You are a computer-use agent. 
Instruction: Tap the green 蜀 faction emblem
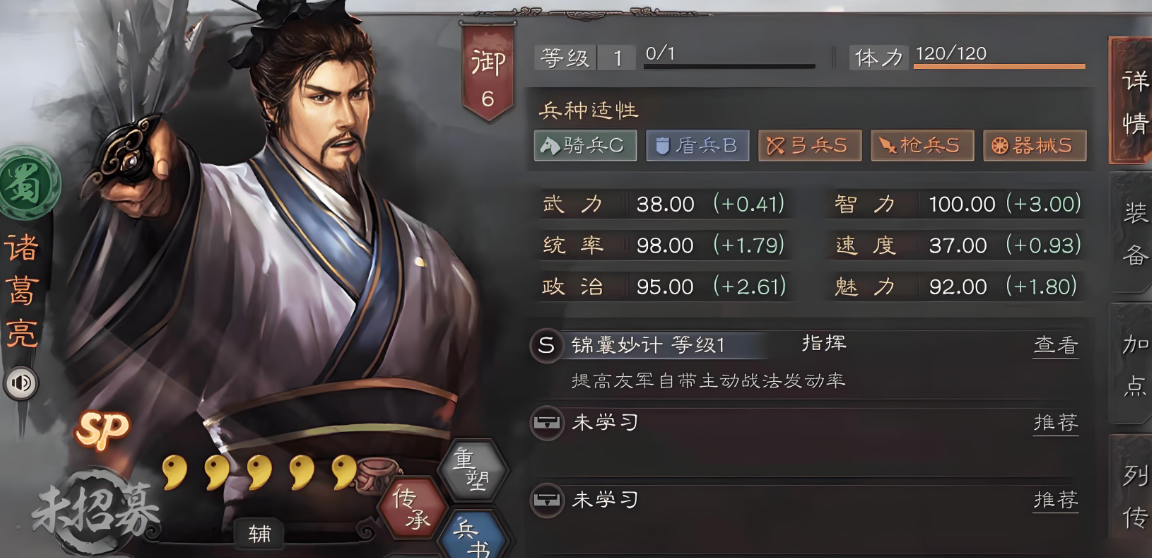coord(28,182)
